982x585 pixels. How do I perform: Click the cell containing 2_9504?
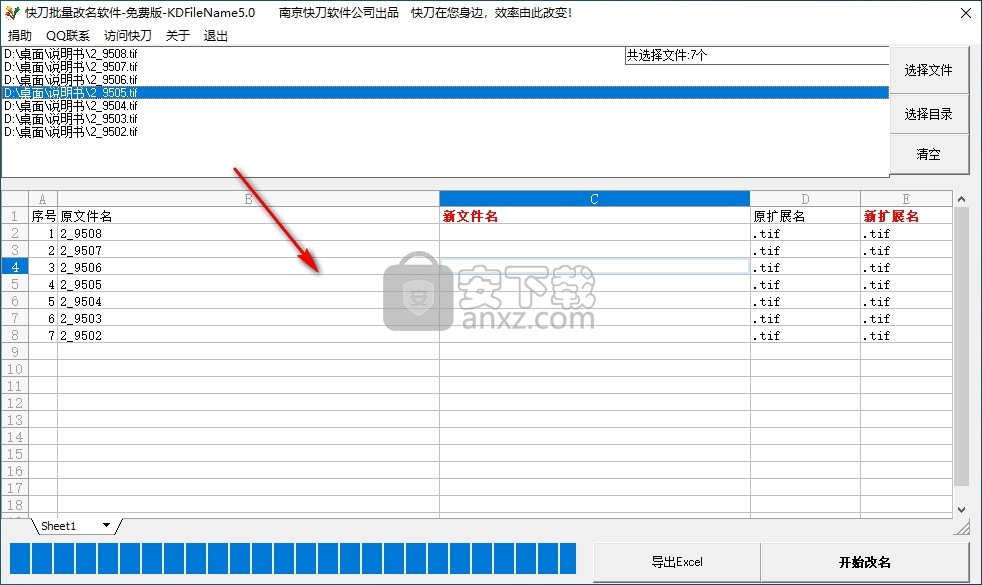(x=248, y=301)
